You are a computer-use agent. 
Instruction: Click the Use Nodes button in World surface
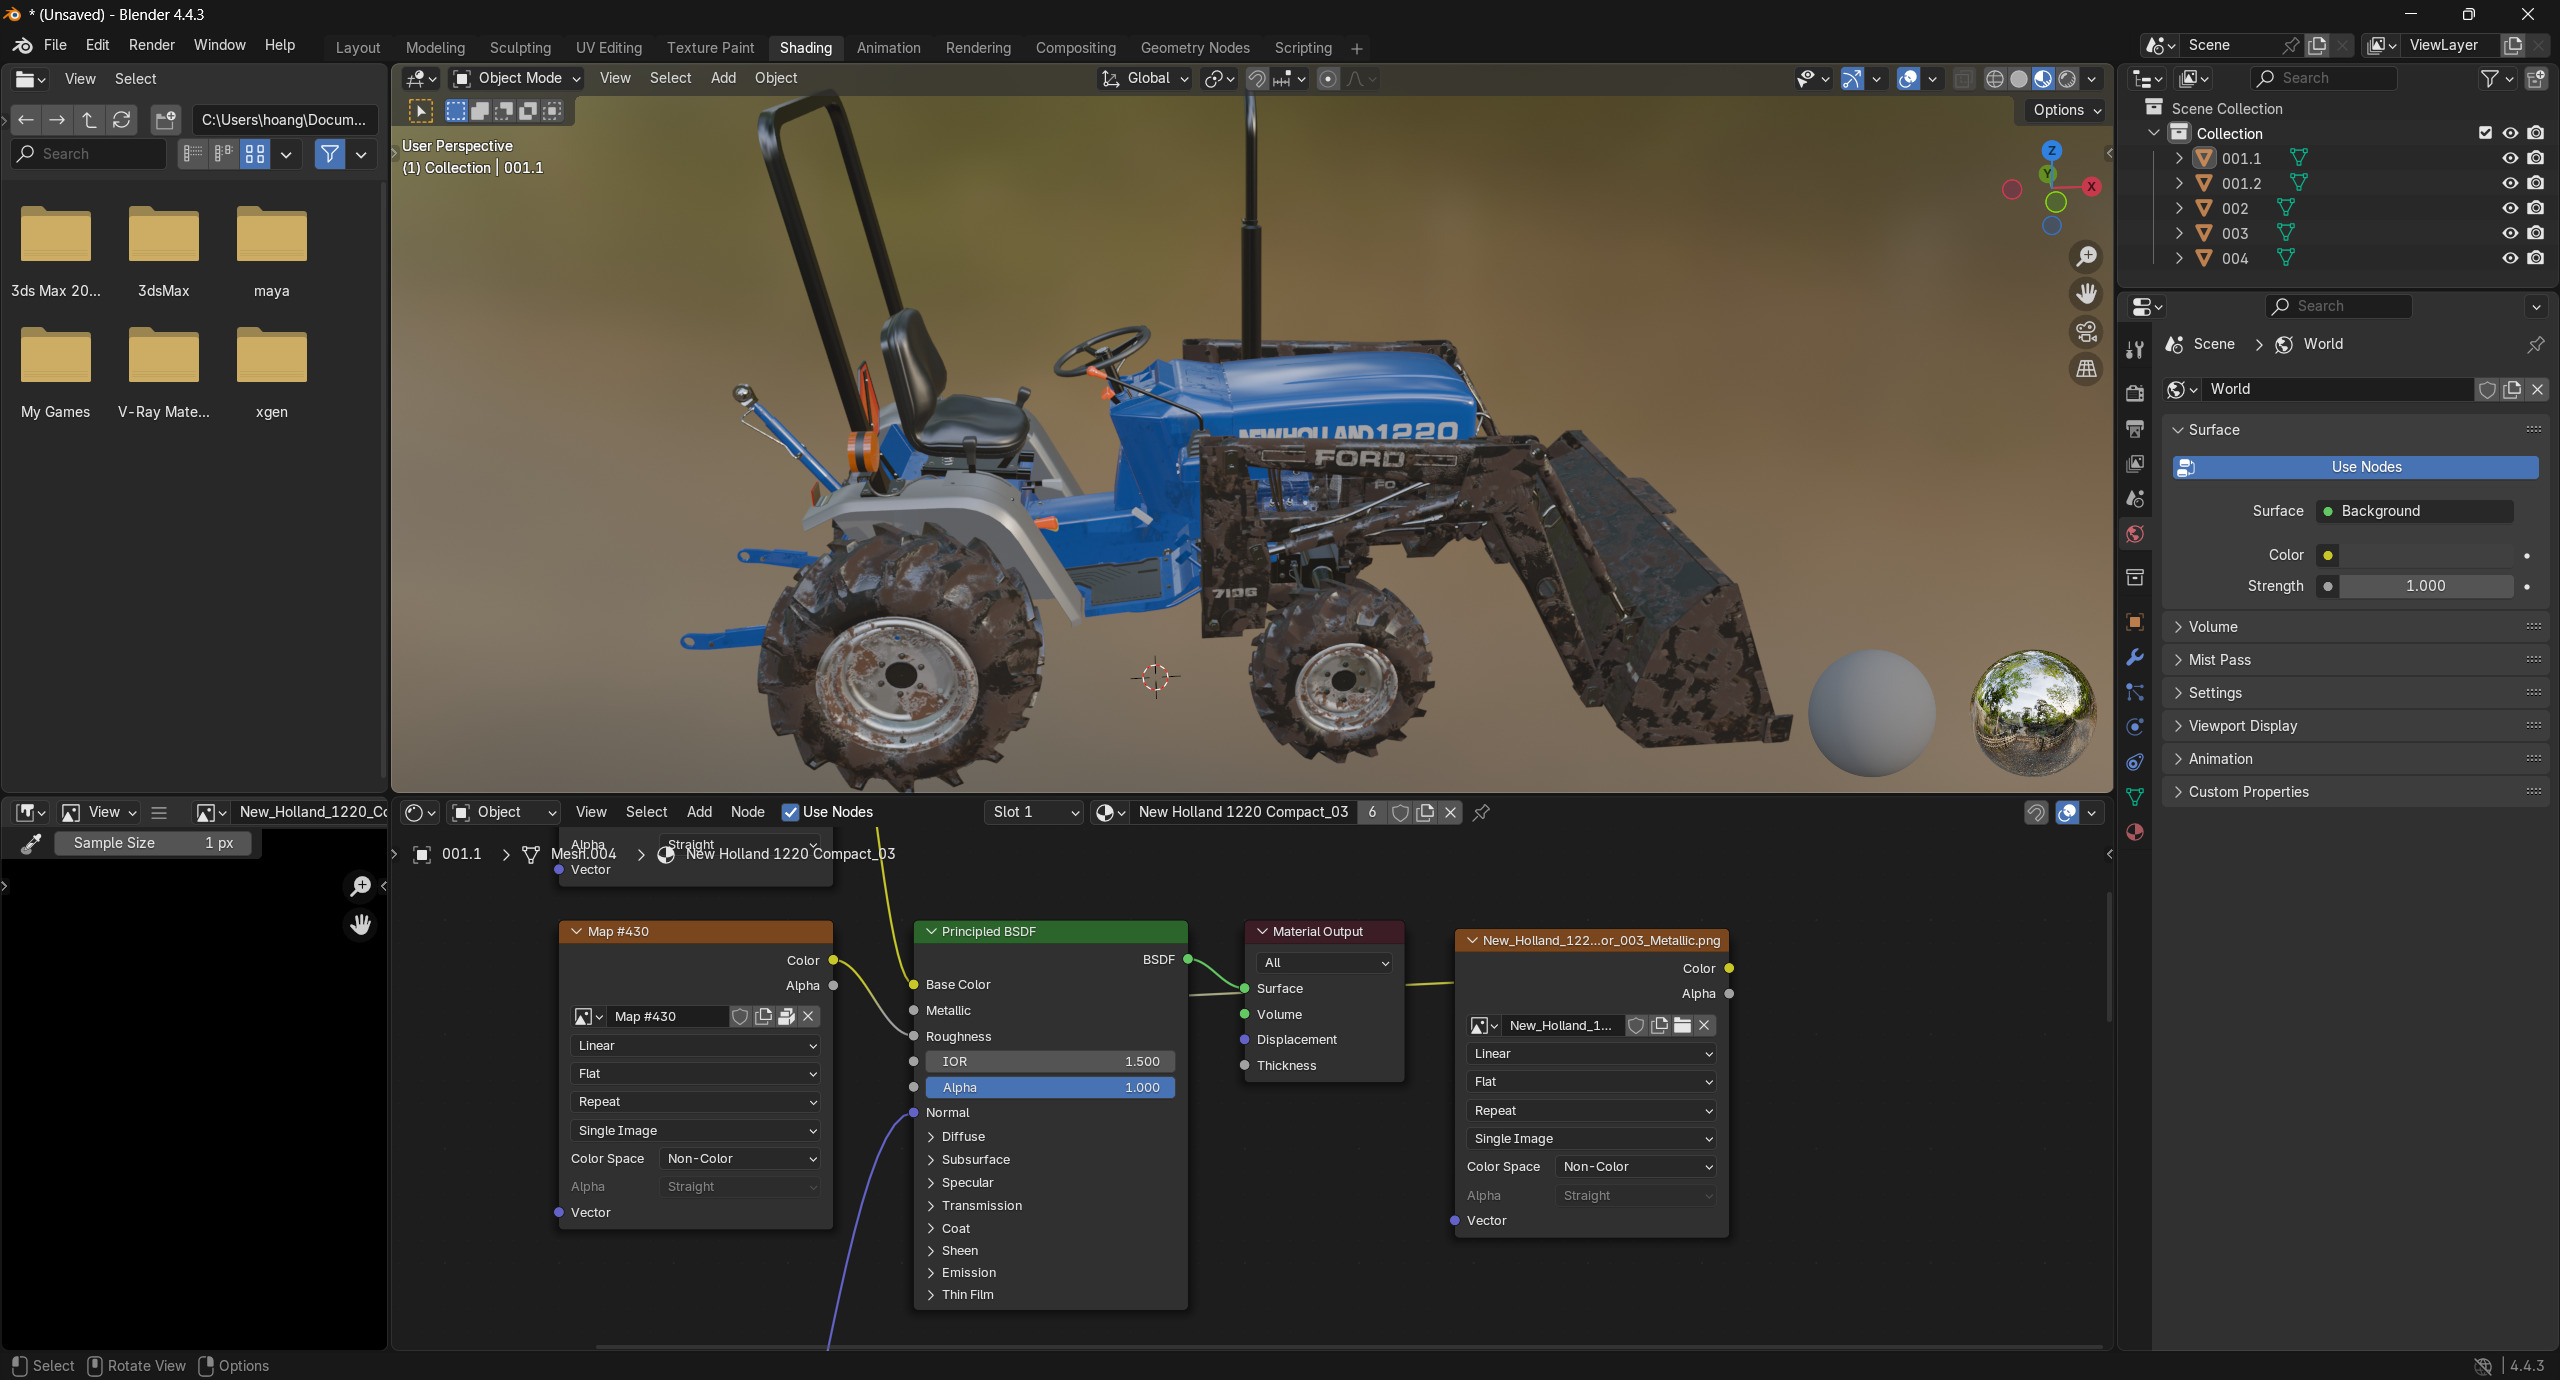pyautogui.click(x=2356, y=467)
